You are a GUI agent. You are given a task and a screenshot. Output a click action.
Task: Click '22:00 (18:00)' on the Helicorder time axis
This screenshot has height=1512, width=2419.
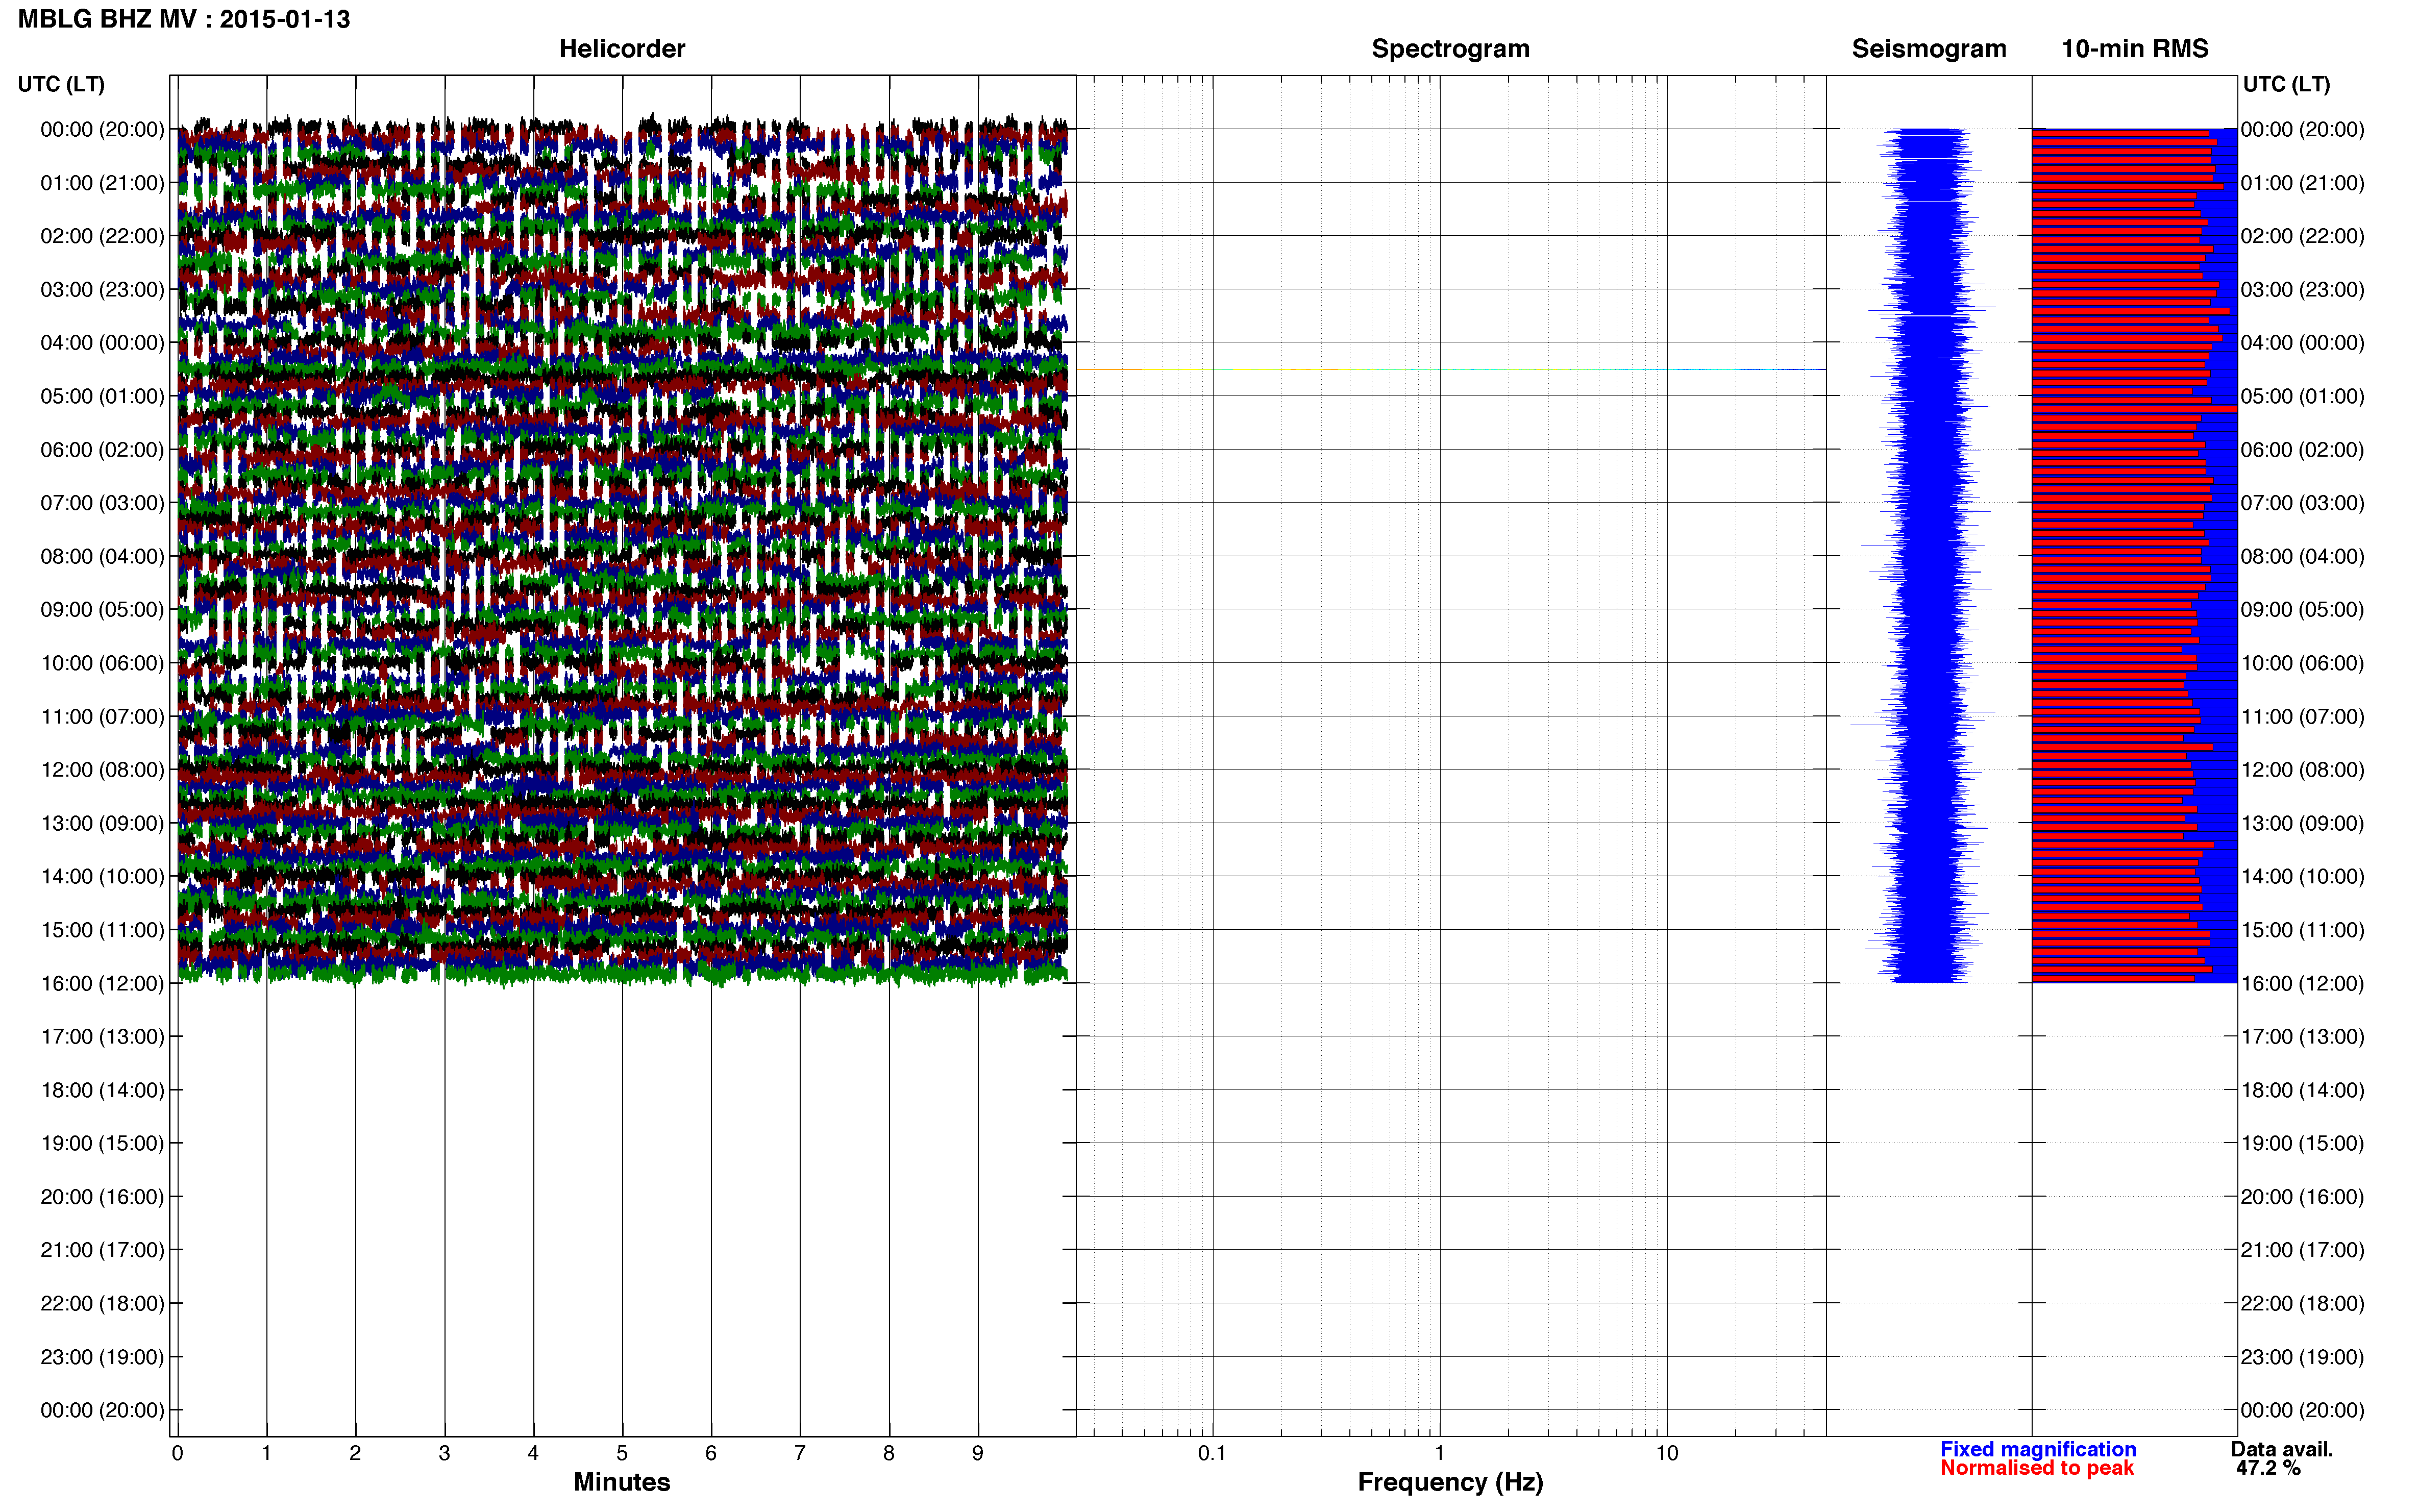(x=102, y=1304)
